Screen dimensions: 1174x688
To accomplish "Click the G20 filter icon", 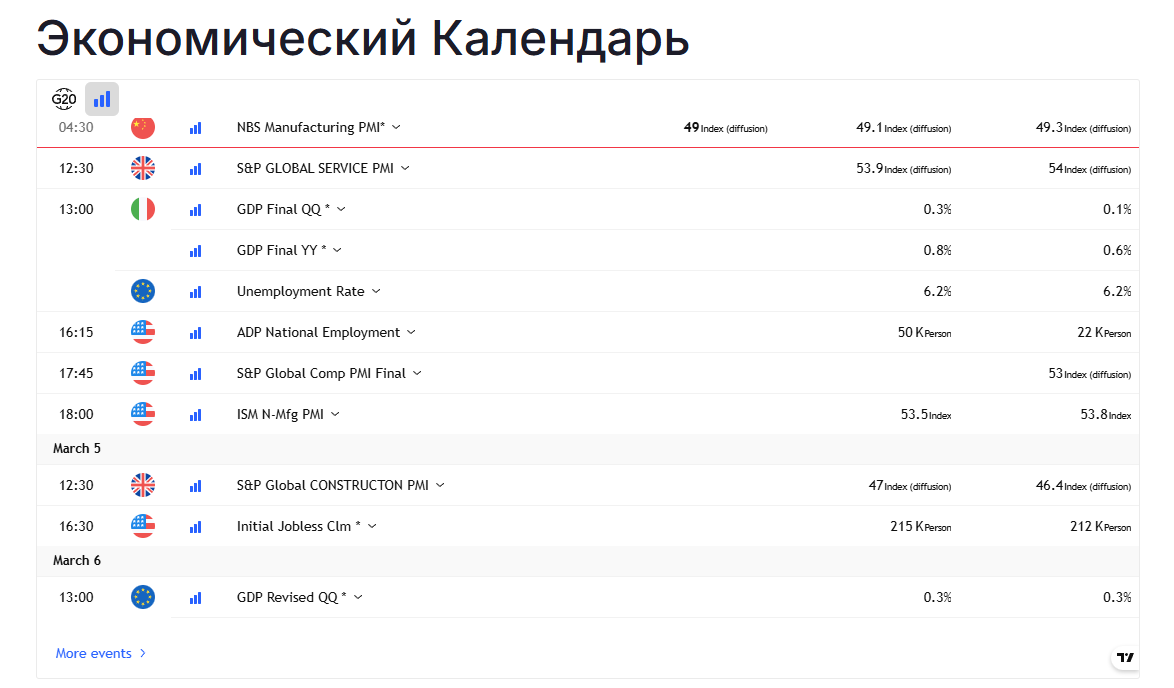I will tap(64, 98).
